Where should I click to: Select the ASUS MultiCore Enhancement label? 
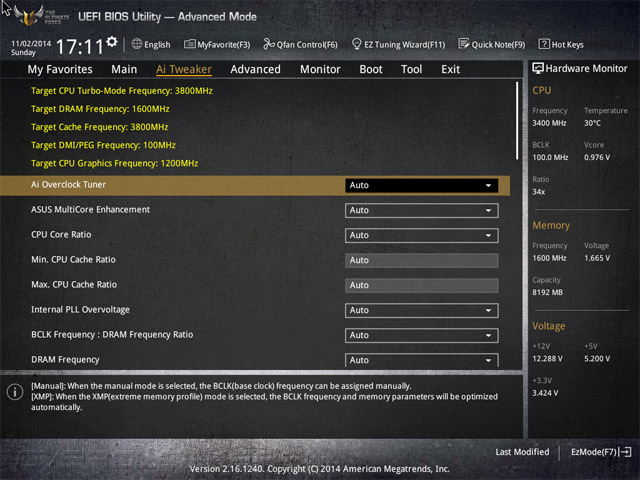91,209
